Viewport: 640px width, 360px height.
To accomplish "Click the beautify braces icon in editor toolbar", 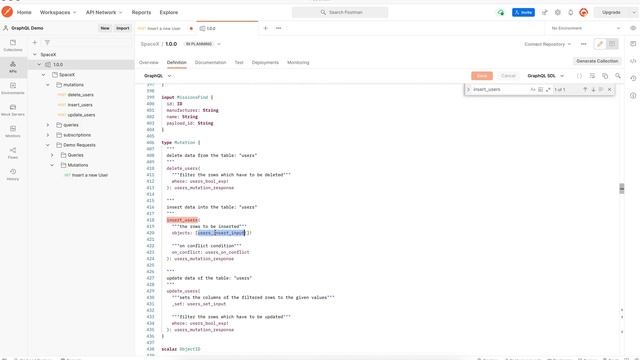I will tap(579, 76).
